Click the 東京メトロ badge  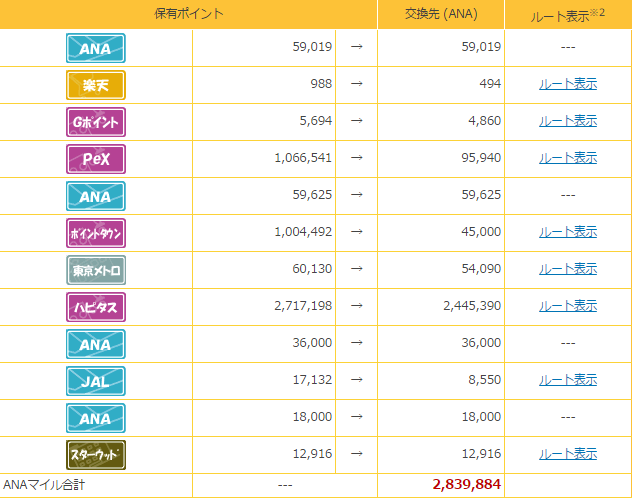coord(96,270)
